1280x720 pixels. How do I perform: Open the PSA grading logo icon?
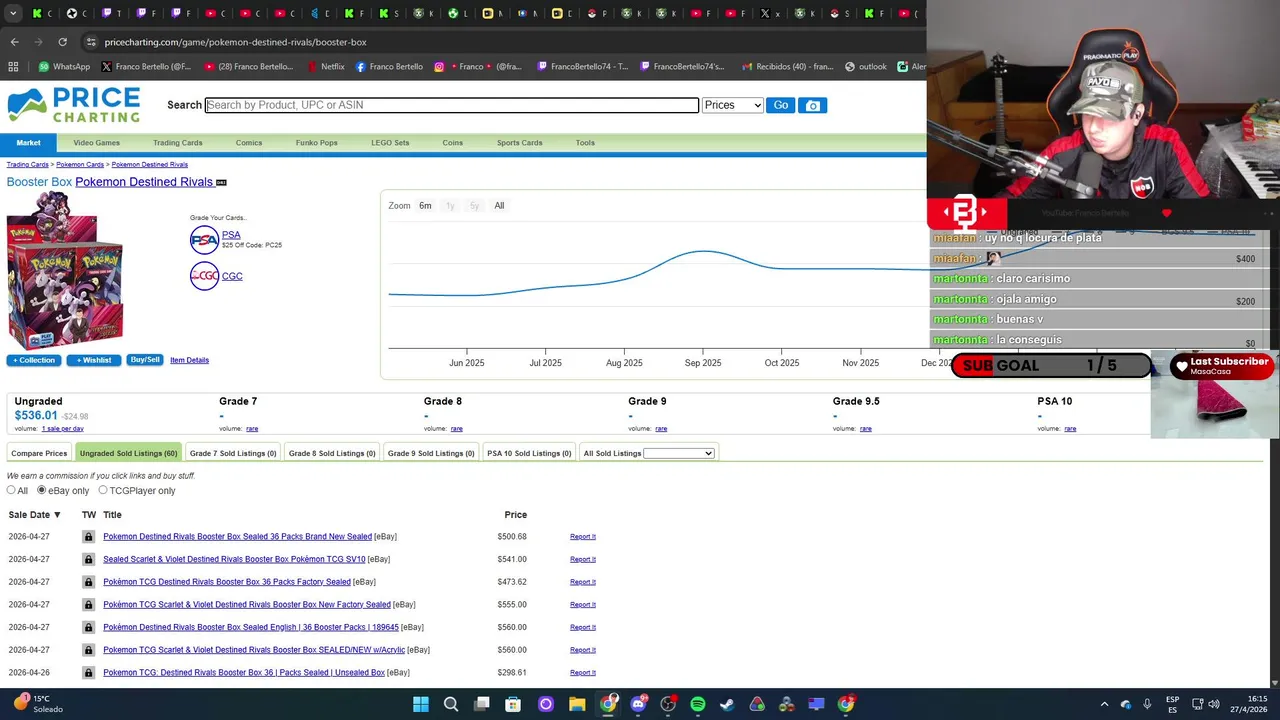(x=204, y=240)
